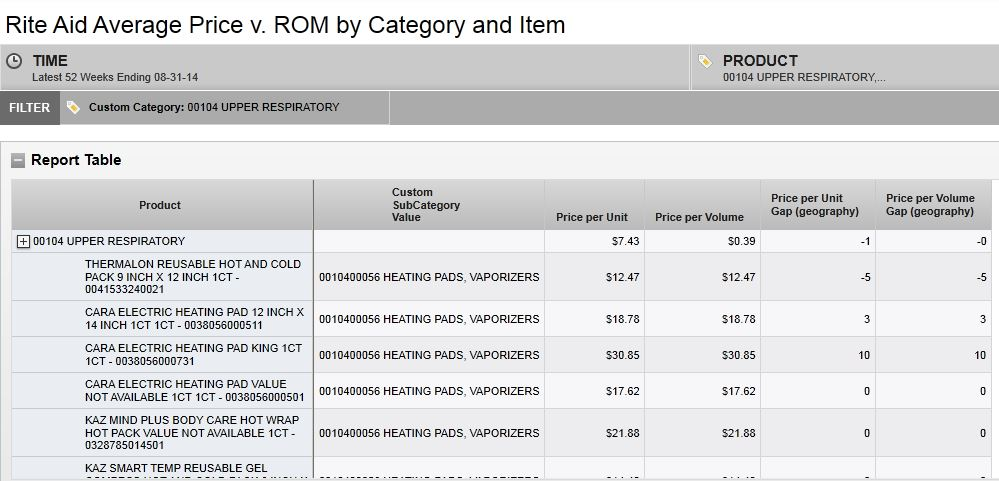Sort by the Product column header

click(160, 205)
